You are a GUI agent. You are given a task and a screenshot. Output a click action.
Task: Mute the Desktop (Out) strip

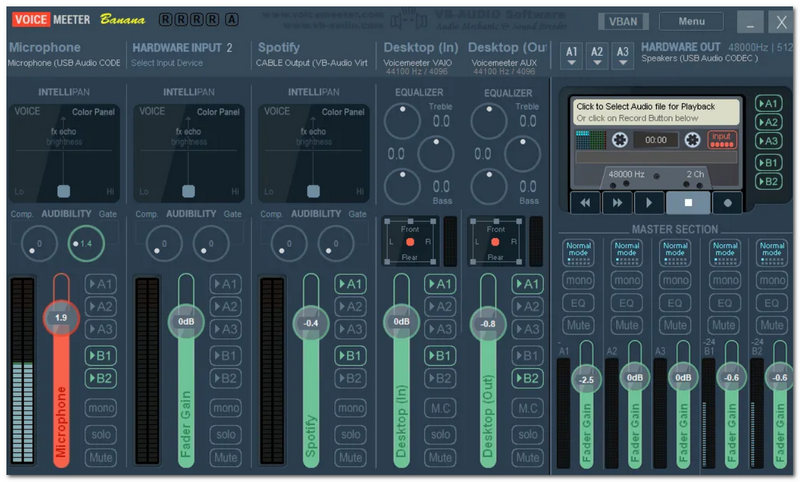pos(528,458)
